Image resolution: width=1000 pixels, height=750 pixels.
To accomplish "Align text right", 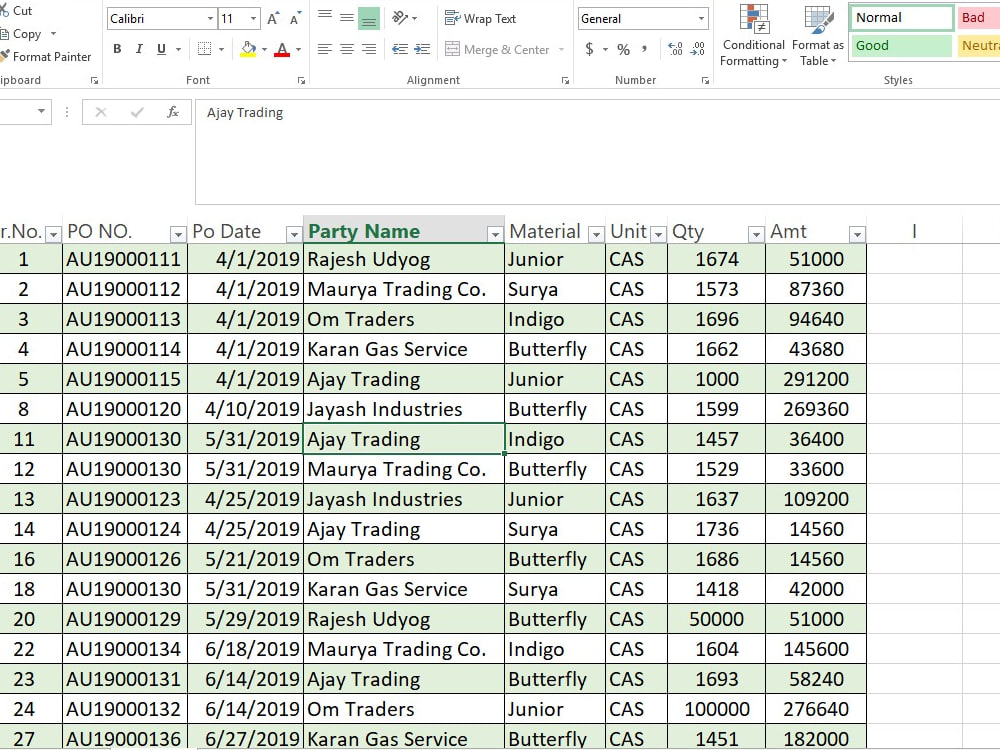I will pos(369,49).
